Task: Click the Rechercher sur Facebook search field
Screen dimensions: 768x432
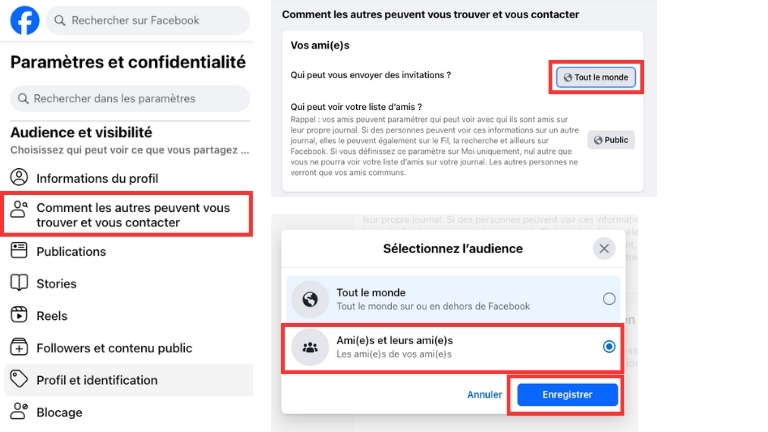Action: (x=149, y=20)
